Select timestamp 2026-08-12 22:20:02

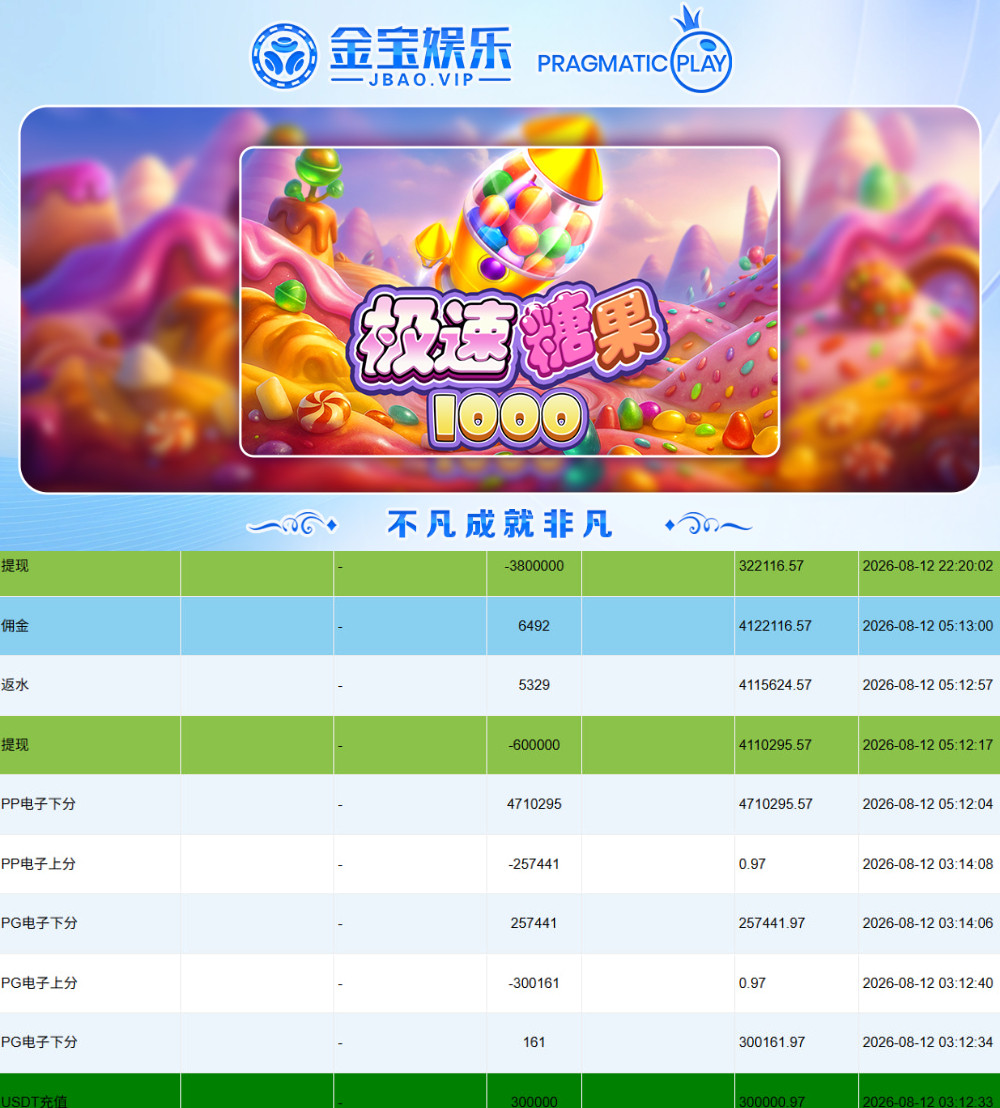[x=927, y=566]
